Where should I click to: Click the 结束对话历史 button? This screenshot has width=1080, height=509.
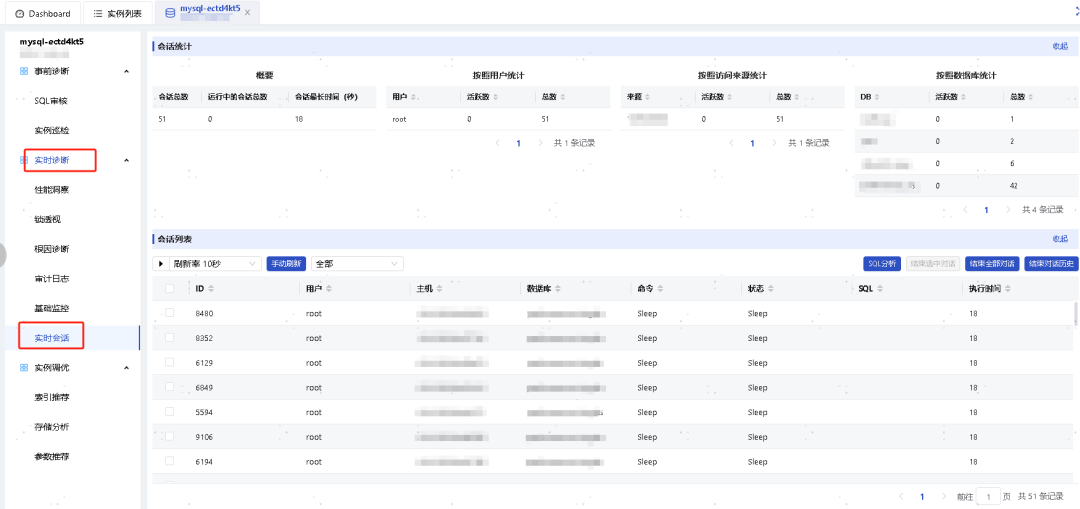(1052, 264)
